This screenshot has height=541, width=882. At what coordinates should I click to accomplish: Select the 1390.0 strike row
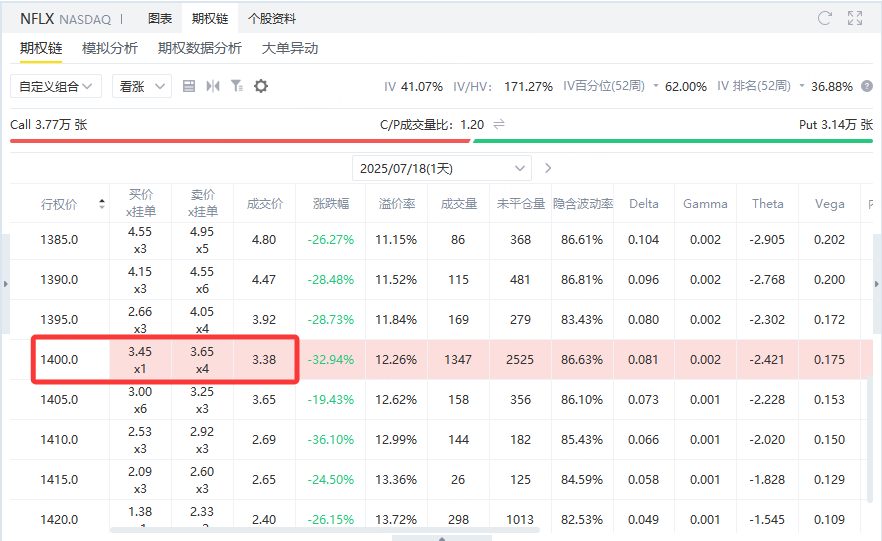click(x=441, y=279)
